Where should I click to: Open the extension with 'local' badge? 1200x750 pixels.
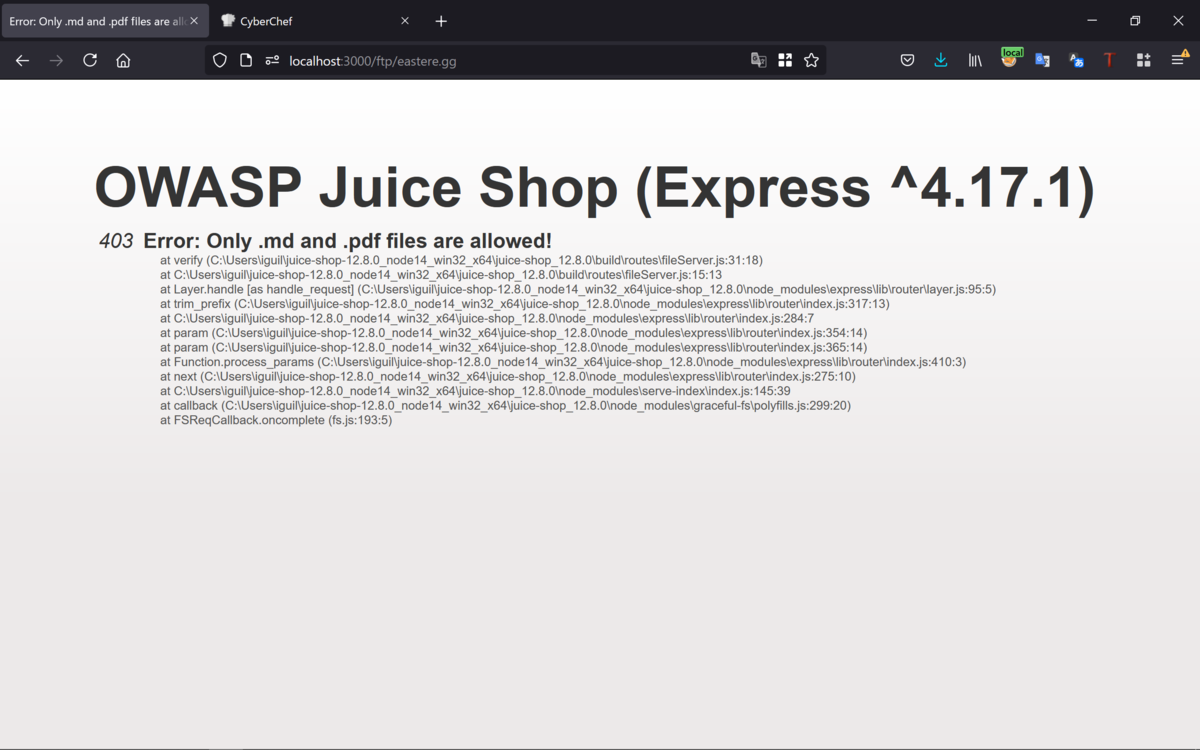pos(1010,59)
